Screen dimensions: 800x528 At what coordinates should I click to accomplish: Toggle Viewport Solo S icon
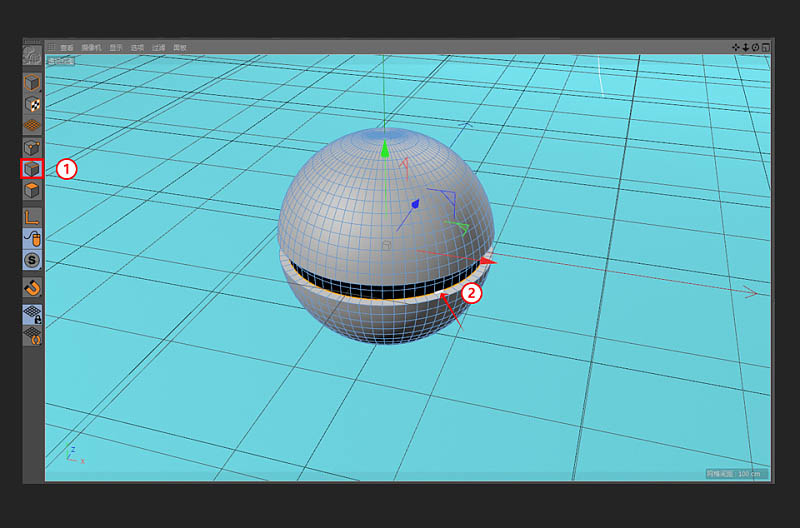[x=32, y=260]
